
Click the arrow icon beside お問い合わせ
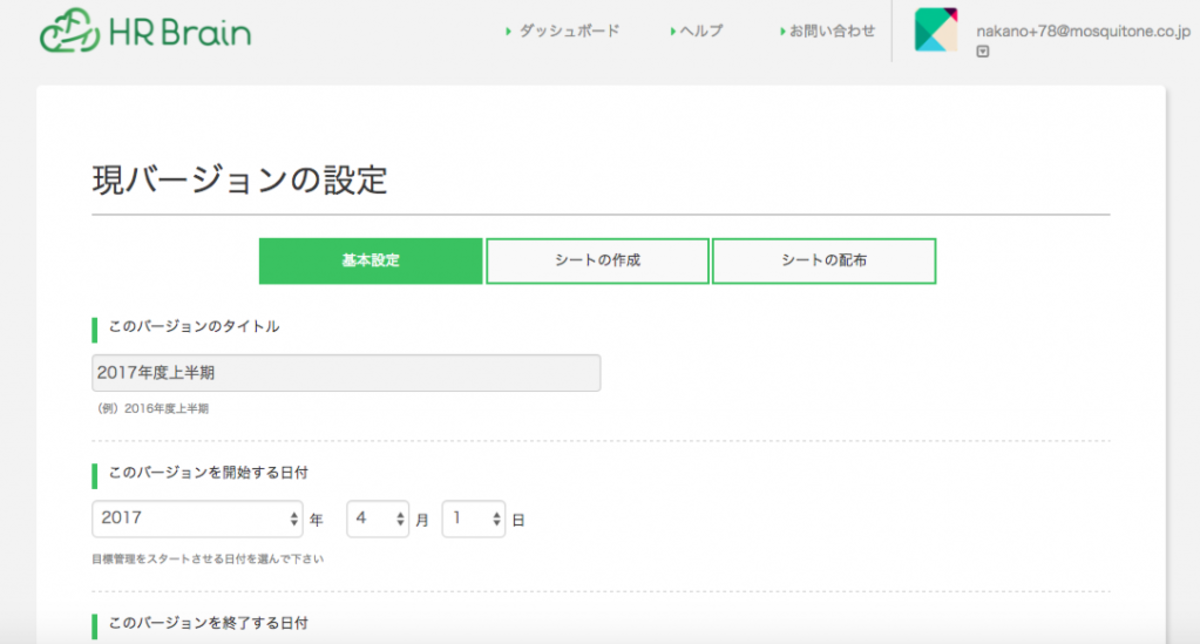coord(781,31)
